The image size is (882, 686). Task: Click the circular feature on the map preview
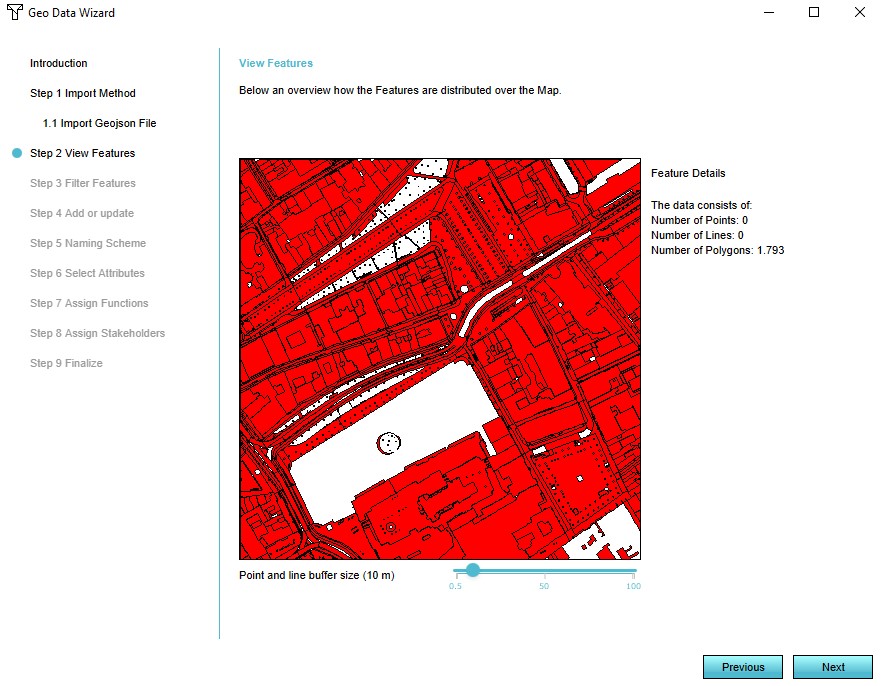pyautogui.click(x=388, y=441)
